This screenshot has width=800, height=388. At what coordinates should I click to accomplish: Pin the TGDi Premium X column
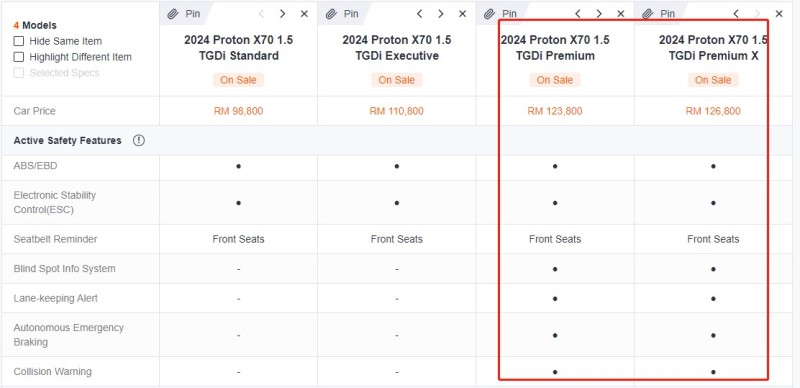(x=659, y=14)
